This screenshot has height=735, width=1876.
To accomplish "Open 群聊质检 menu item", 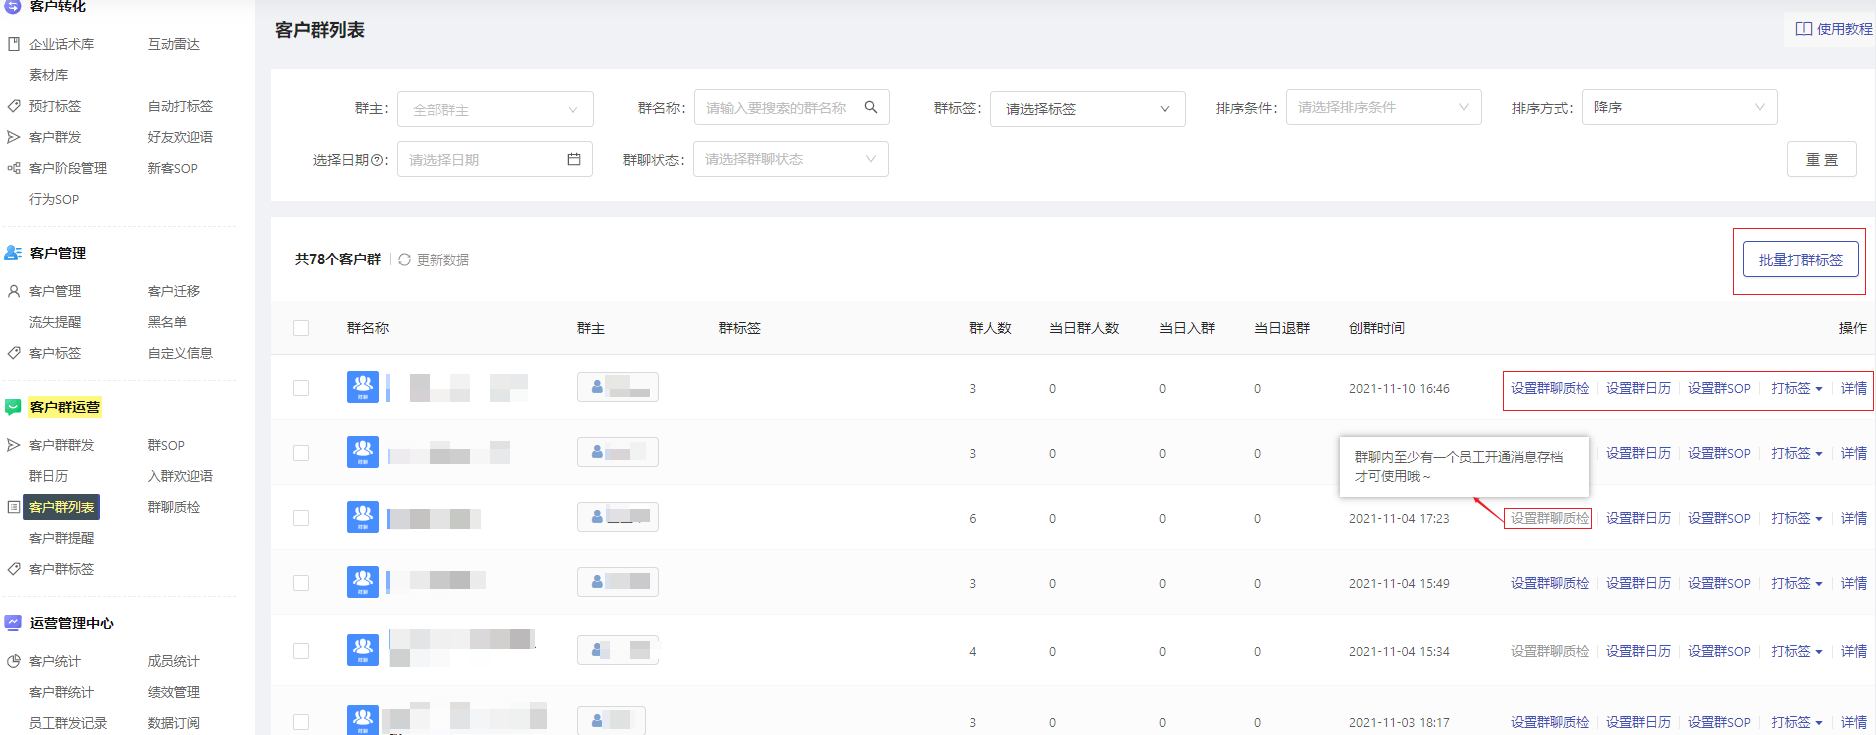I will (174, 507).
